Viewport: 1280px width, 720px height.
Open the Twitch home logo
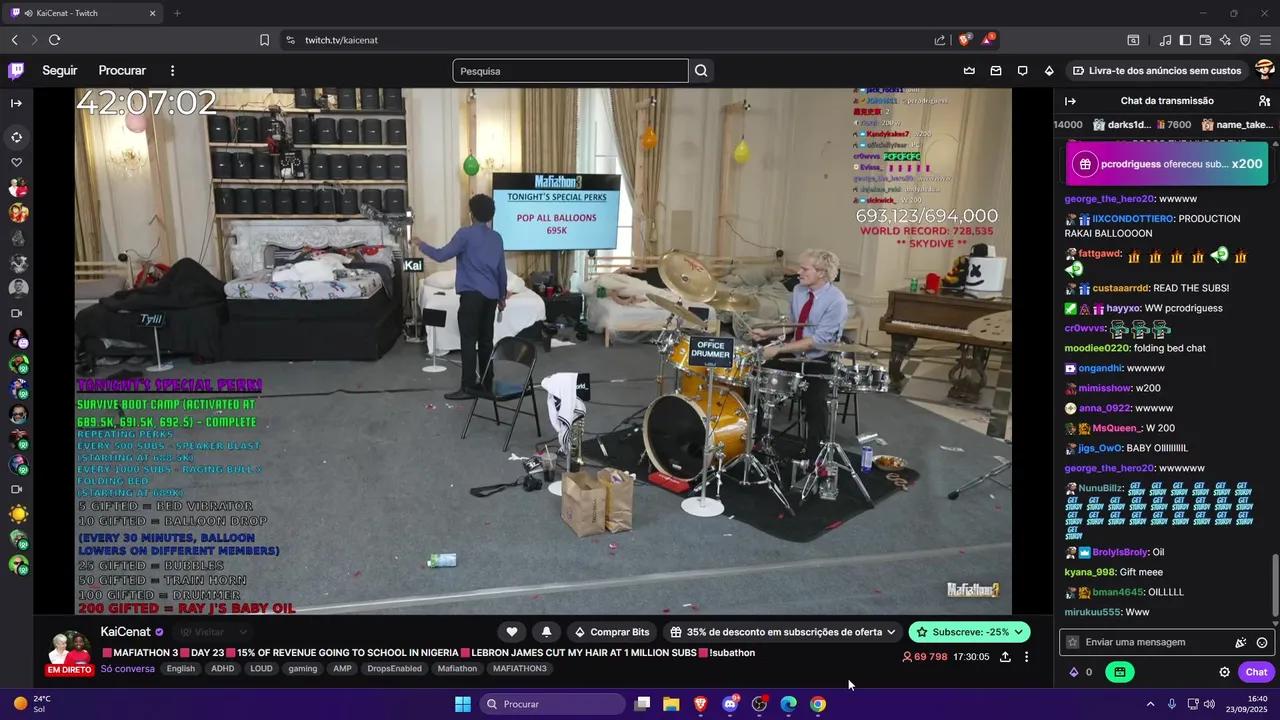coord(16,71)
